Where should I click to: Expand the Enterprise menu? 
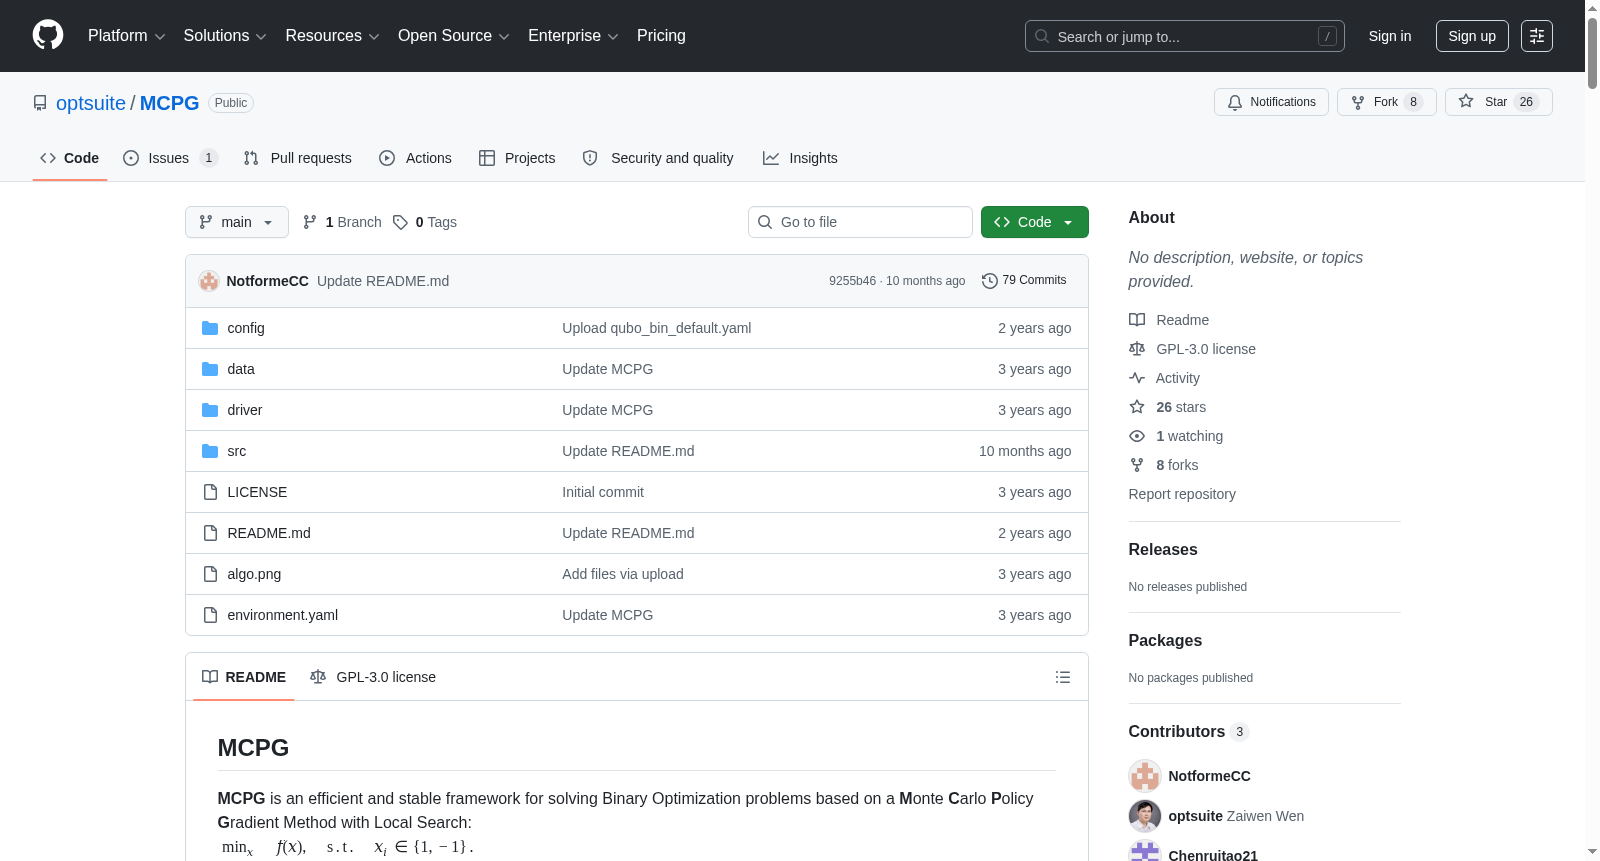click(573, 36)
